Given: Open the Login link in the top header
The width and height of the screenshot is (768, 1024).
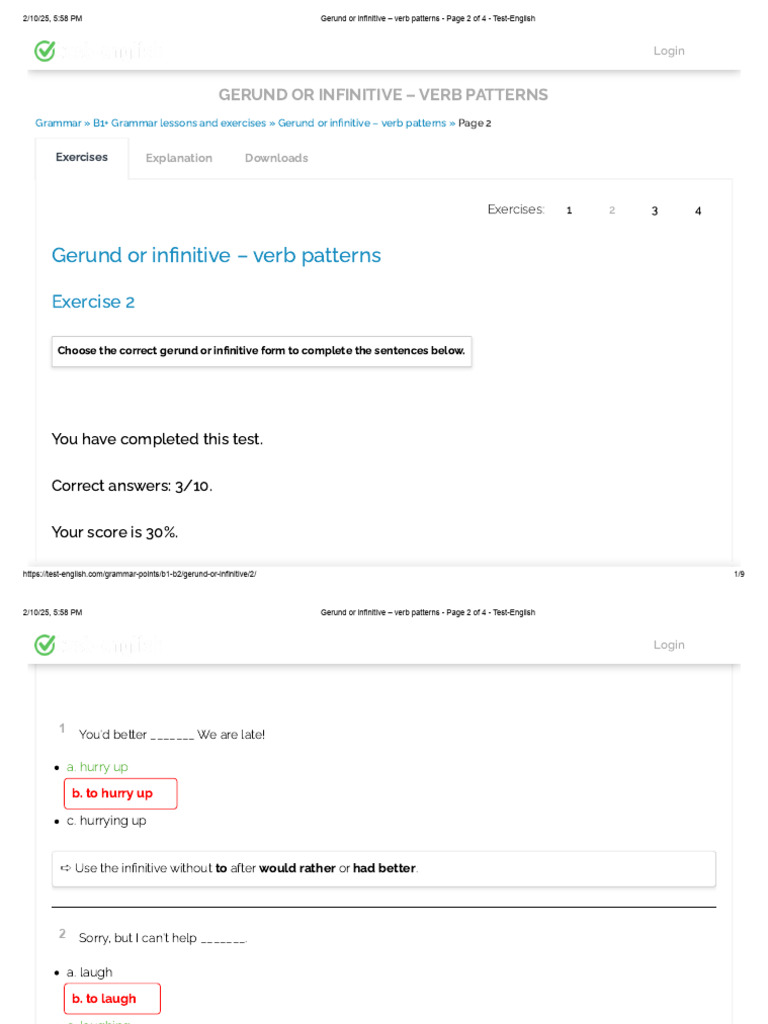Looking at the screenshot, I should (x=669, y=51).
